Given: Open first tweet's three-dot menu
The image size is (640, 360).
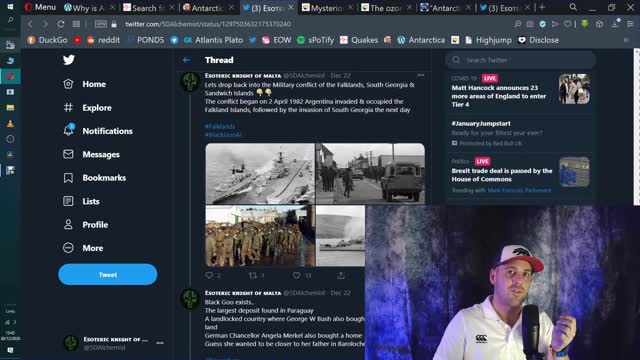Looking at the screenshot, I should tap(420, 76).
